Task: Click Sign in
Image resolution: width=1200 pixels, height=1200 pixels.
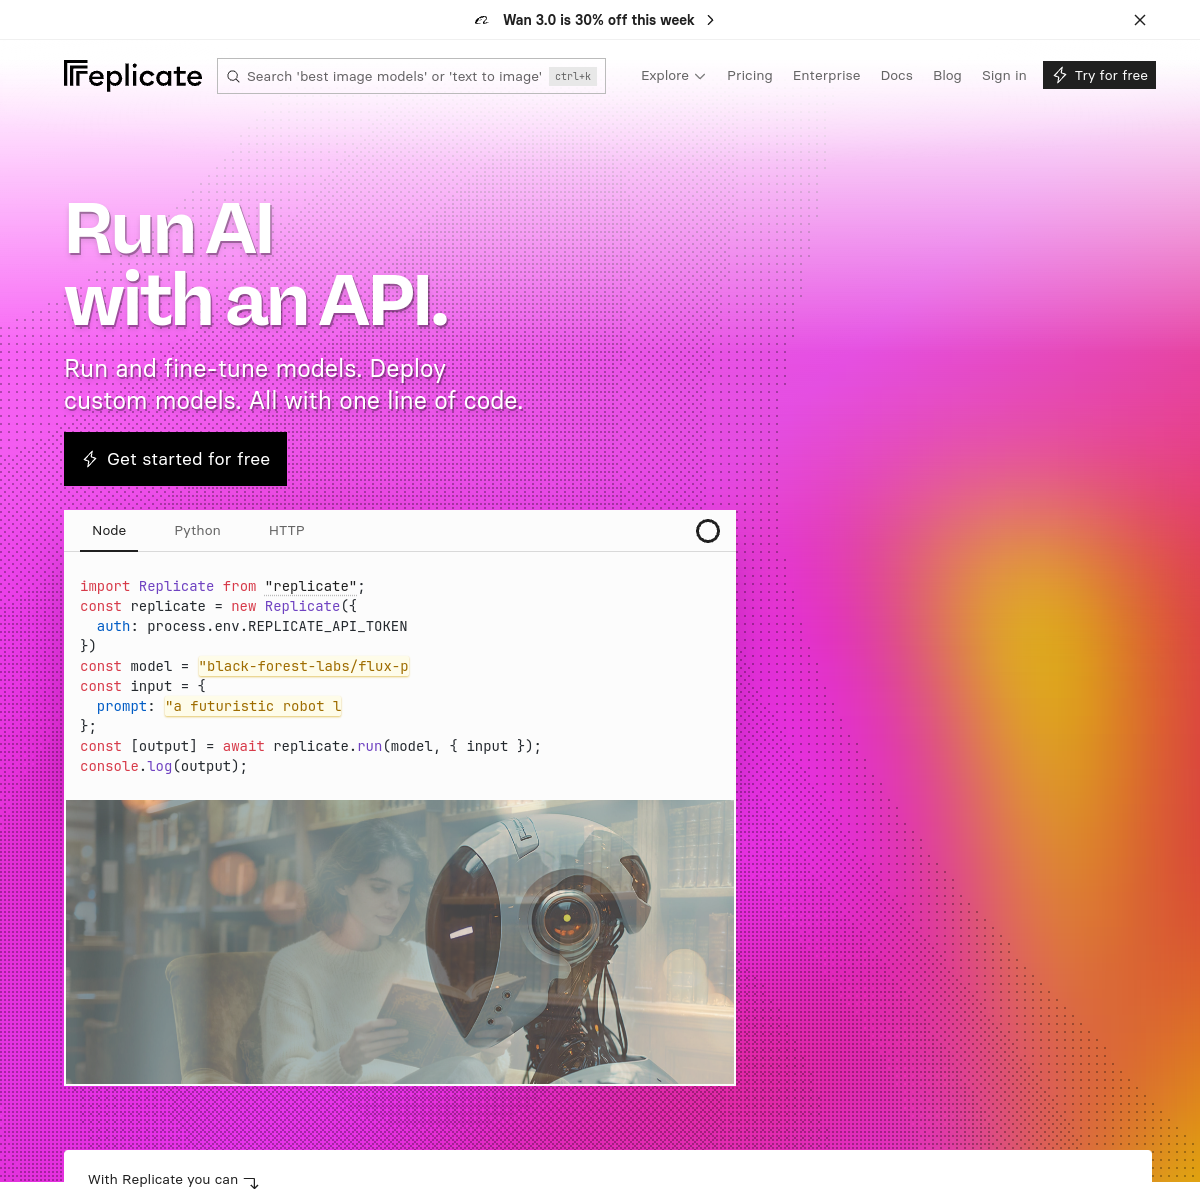Action: pos(1004,76)
